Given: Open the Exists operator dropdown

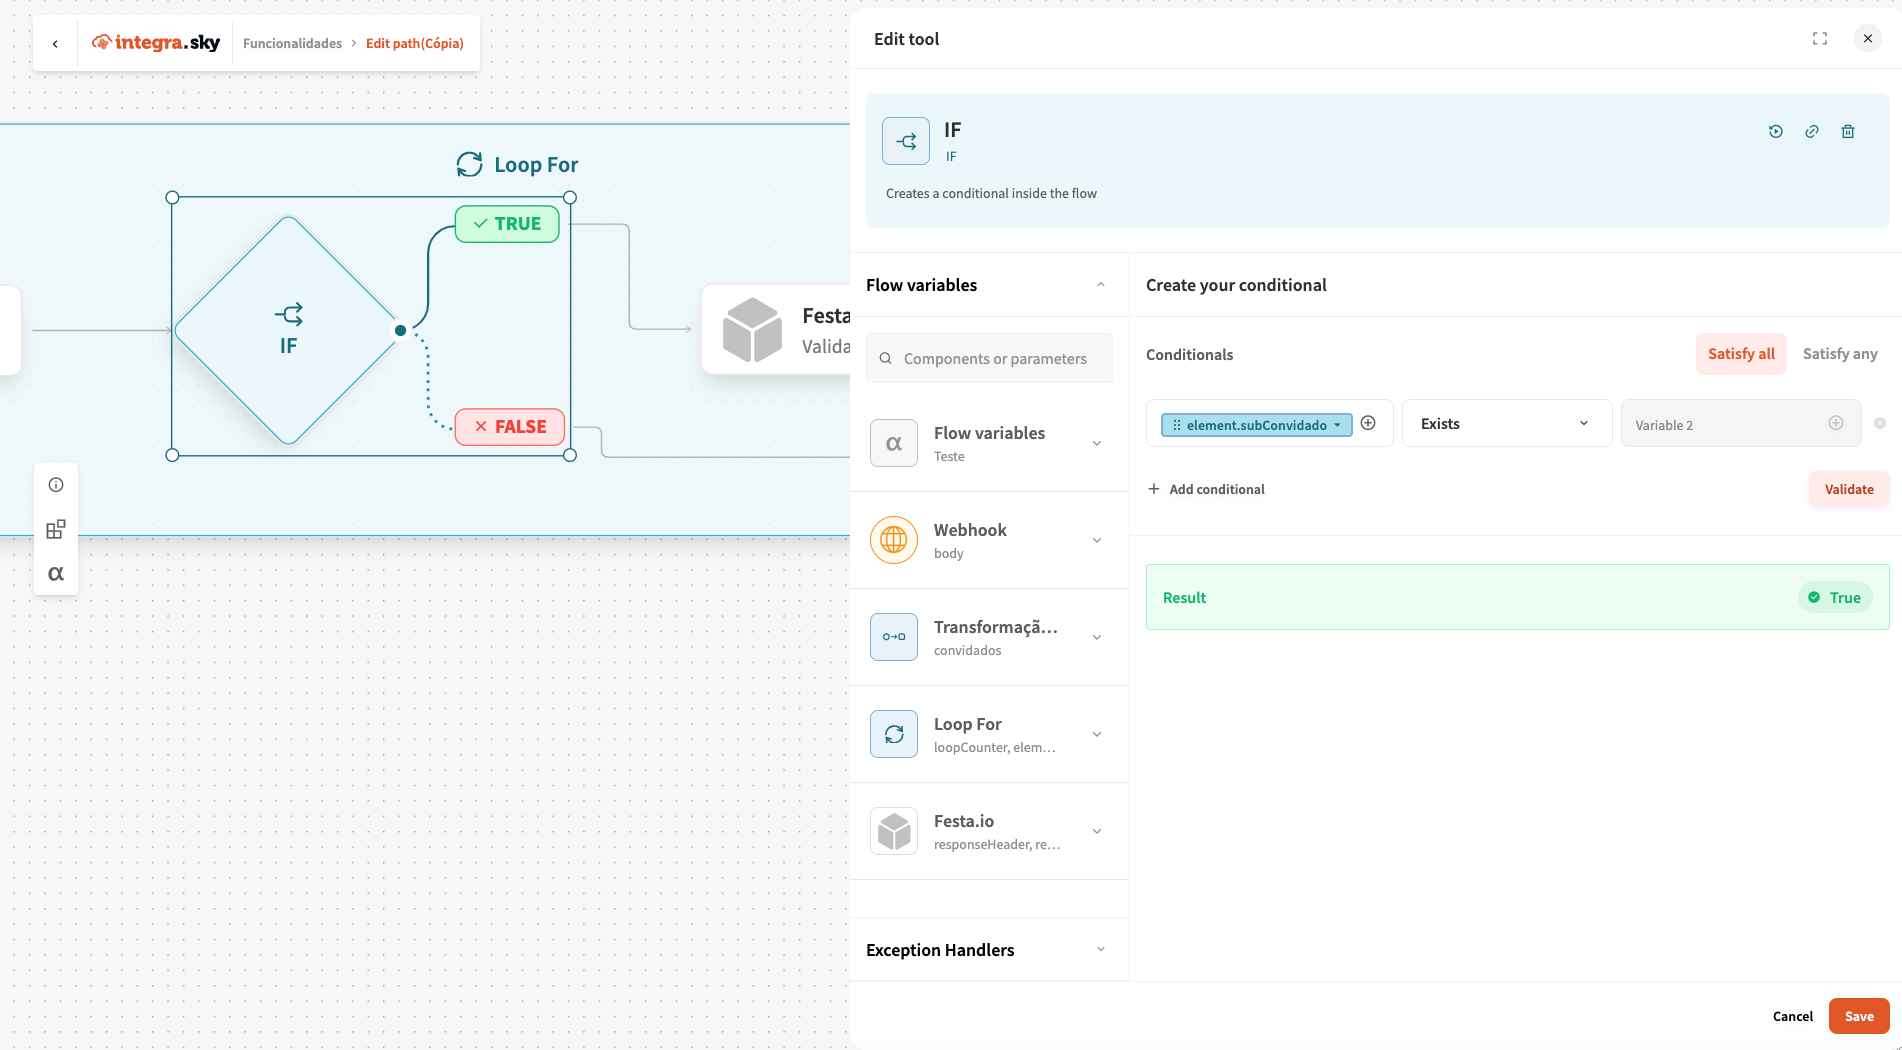Looking at the screenshot, I should click(x=1505, y=424).
